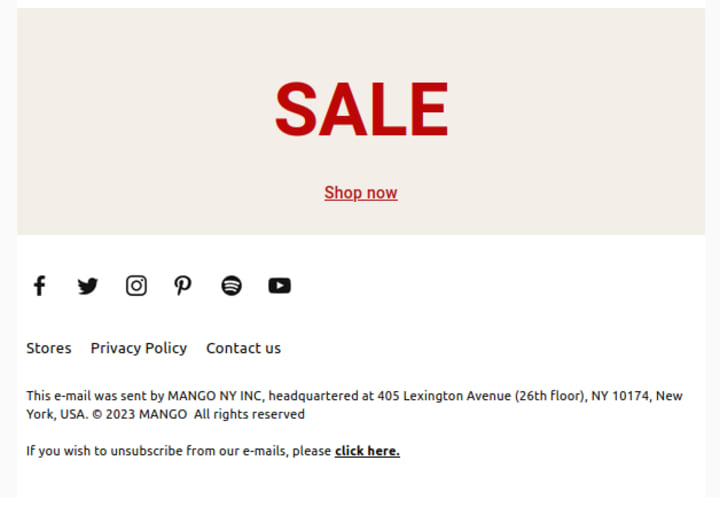The width and height of the screenshot is (720, 515).
Task: Click the © 2023 MANGO copyright text
Action: 140,414
